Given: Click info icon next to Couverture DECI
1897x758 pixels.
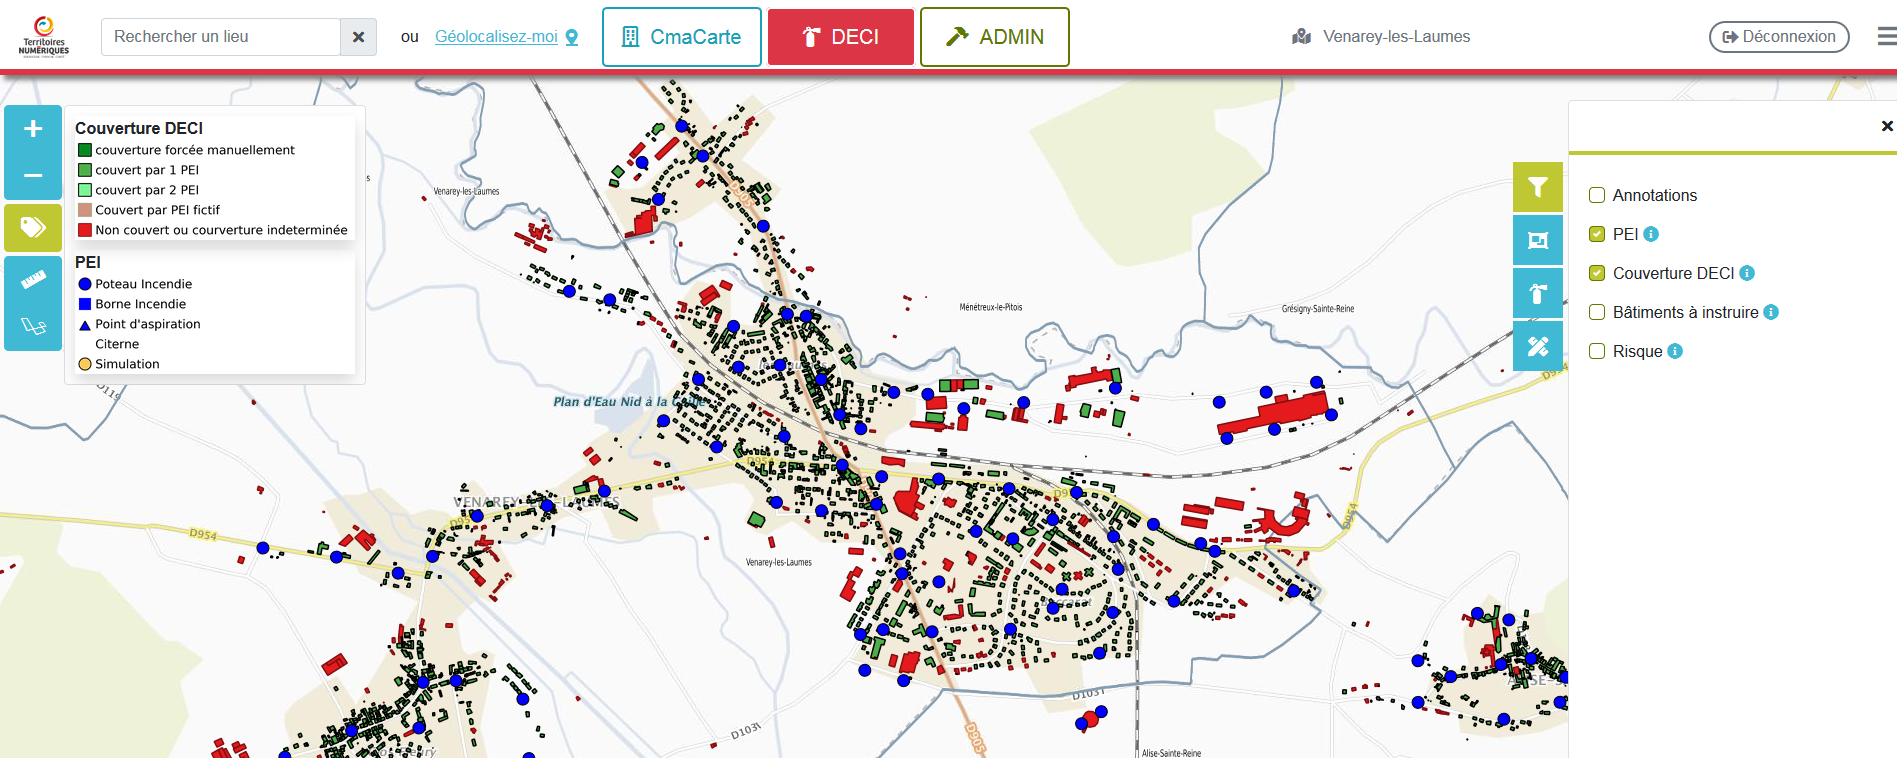Looking at the screenshot, I should coord(1747,273).
